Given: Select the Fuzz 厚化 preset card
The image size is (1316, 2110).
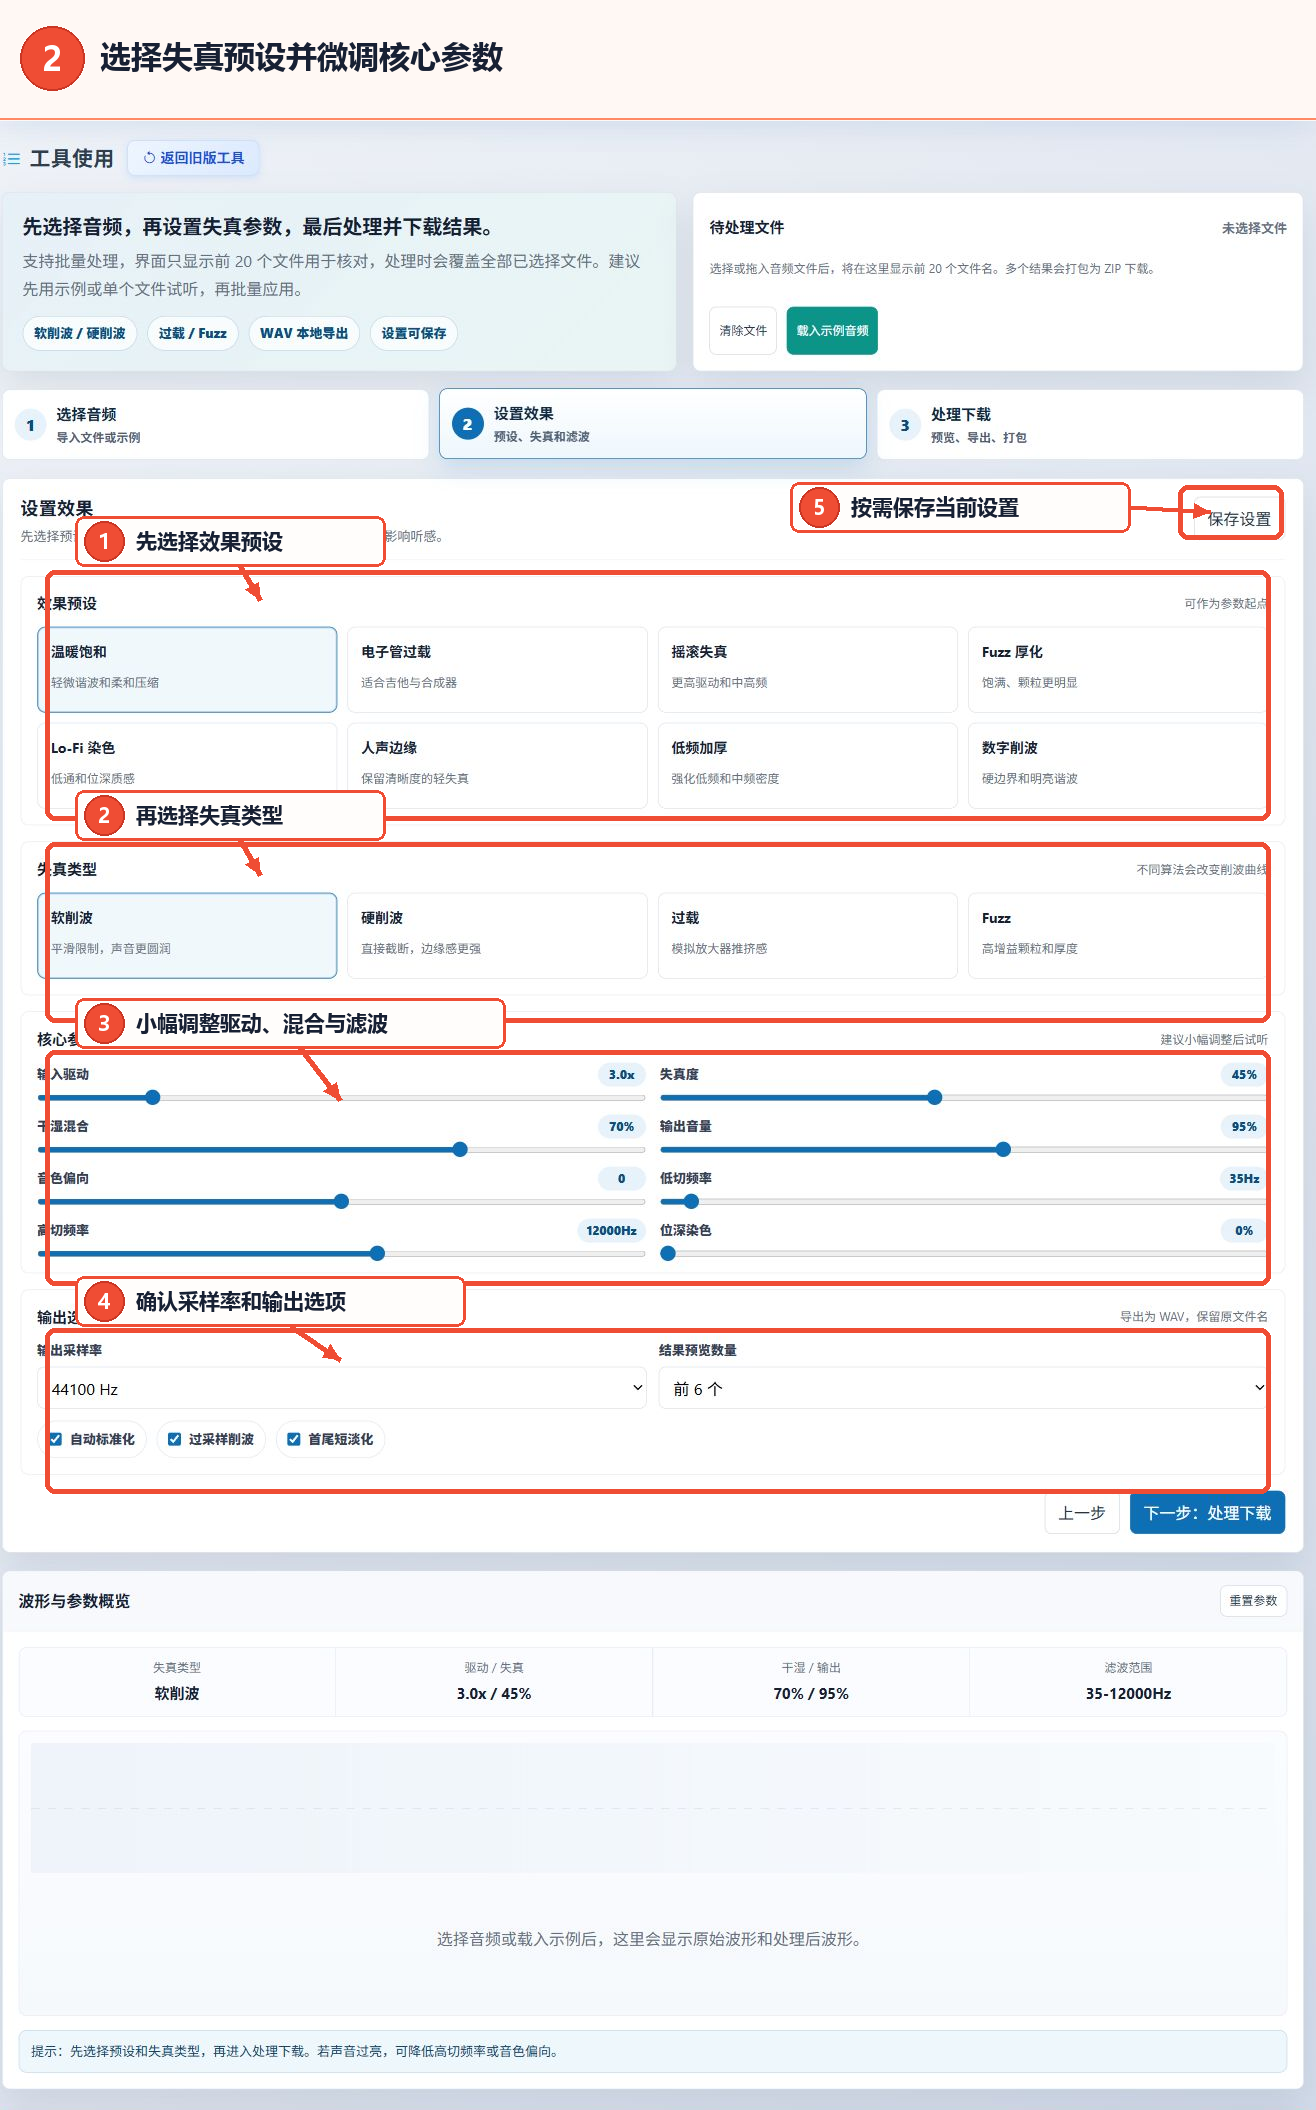Looking at the screenshot, I should tap(1118, 669).
